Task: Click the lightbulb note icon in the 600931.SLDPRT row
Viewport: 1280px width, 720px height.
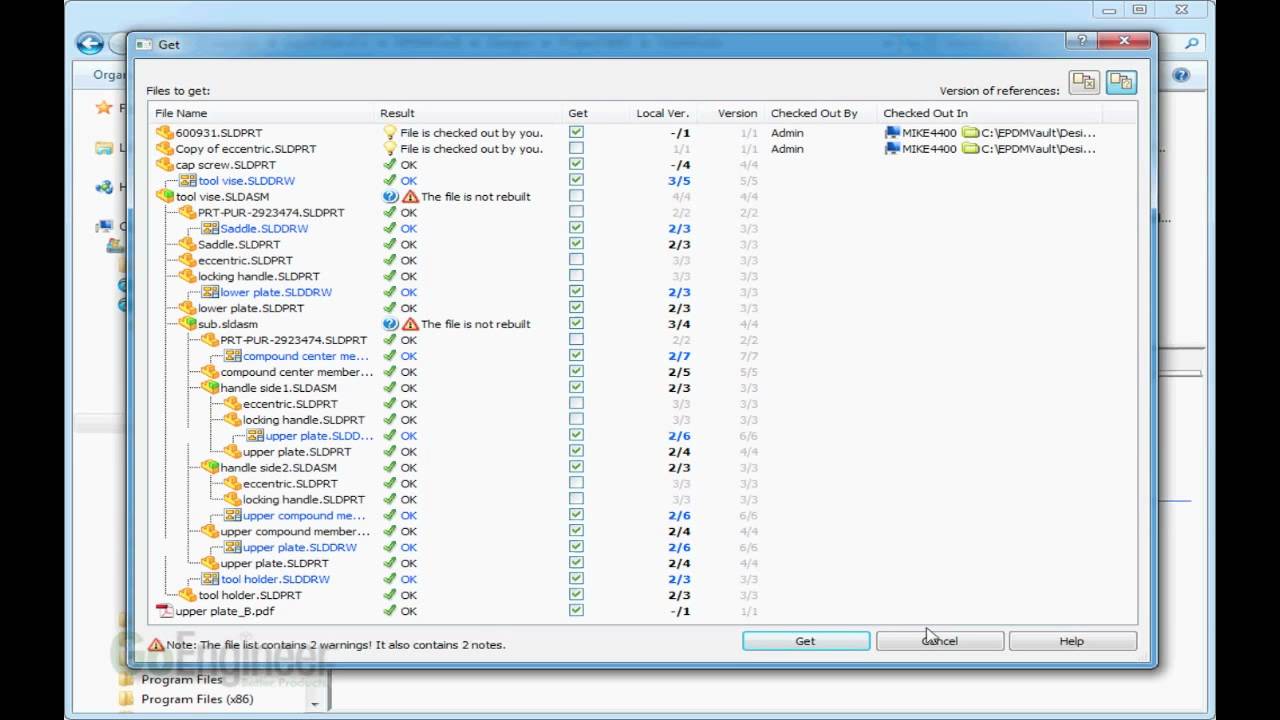Action: point(390,132)
